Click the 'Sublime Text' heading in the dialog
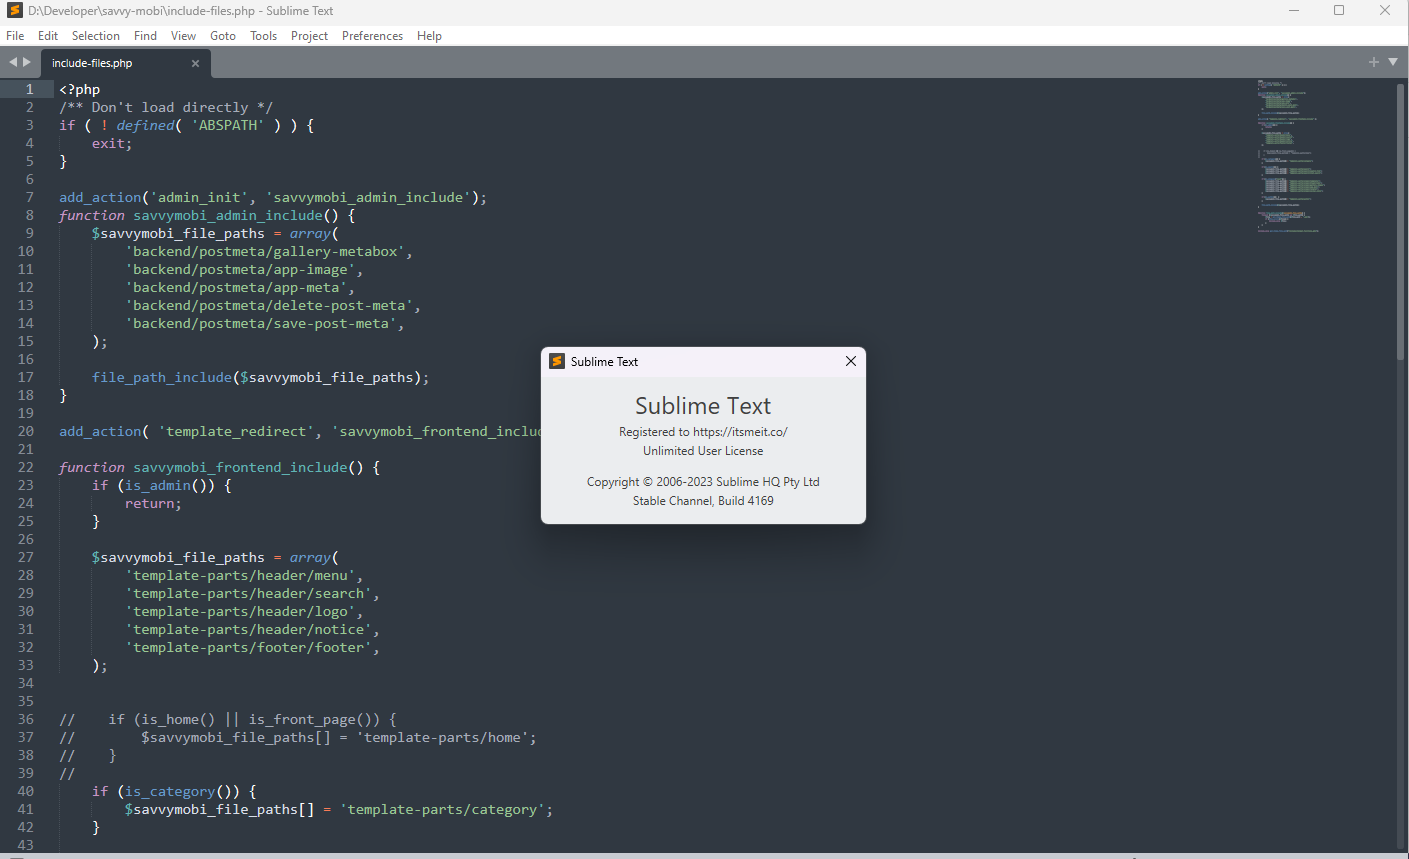The width and height of the screenshot is (1409, 859). click(703, 406)
